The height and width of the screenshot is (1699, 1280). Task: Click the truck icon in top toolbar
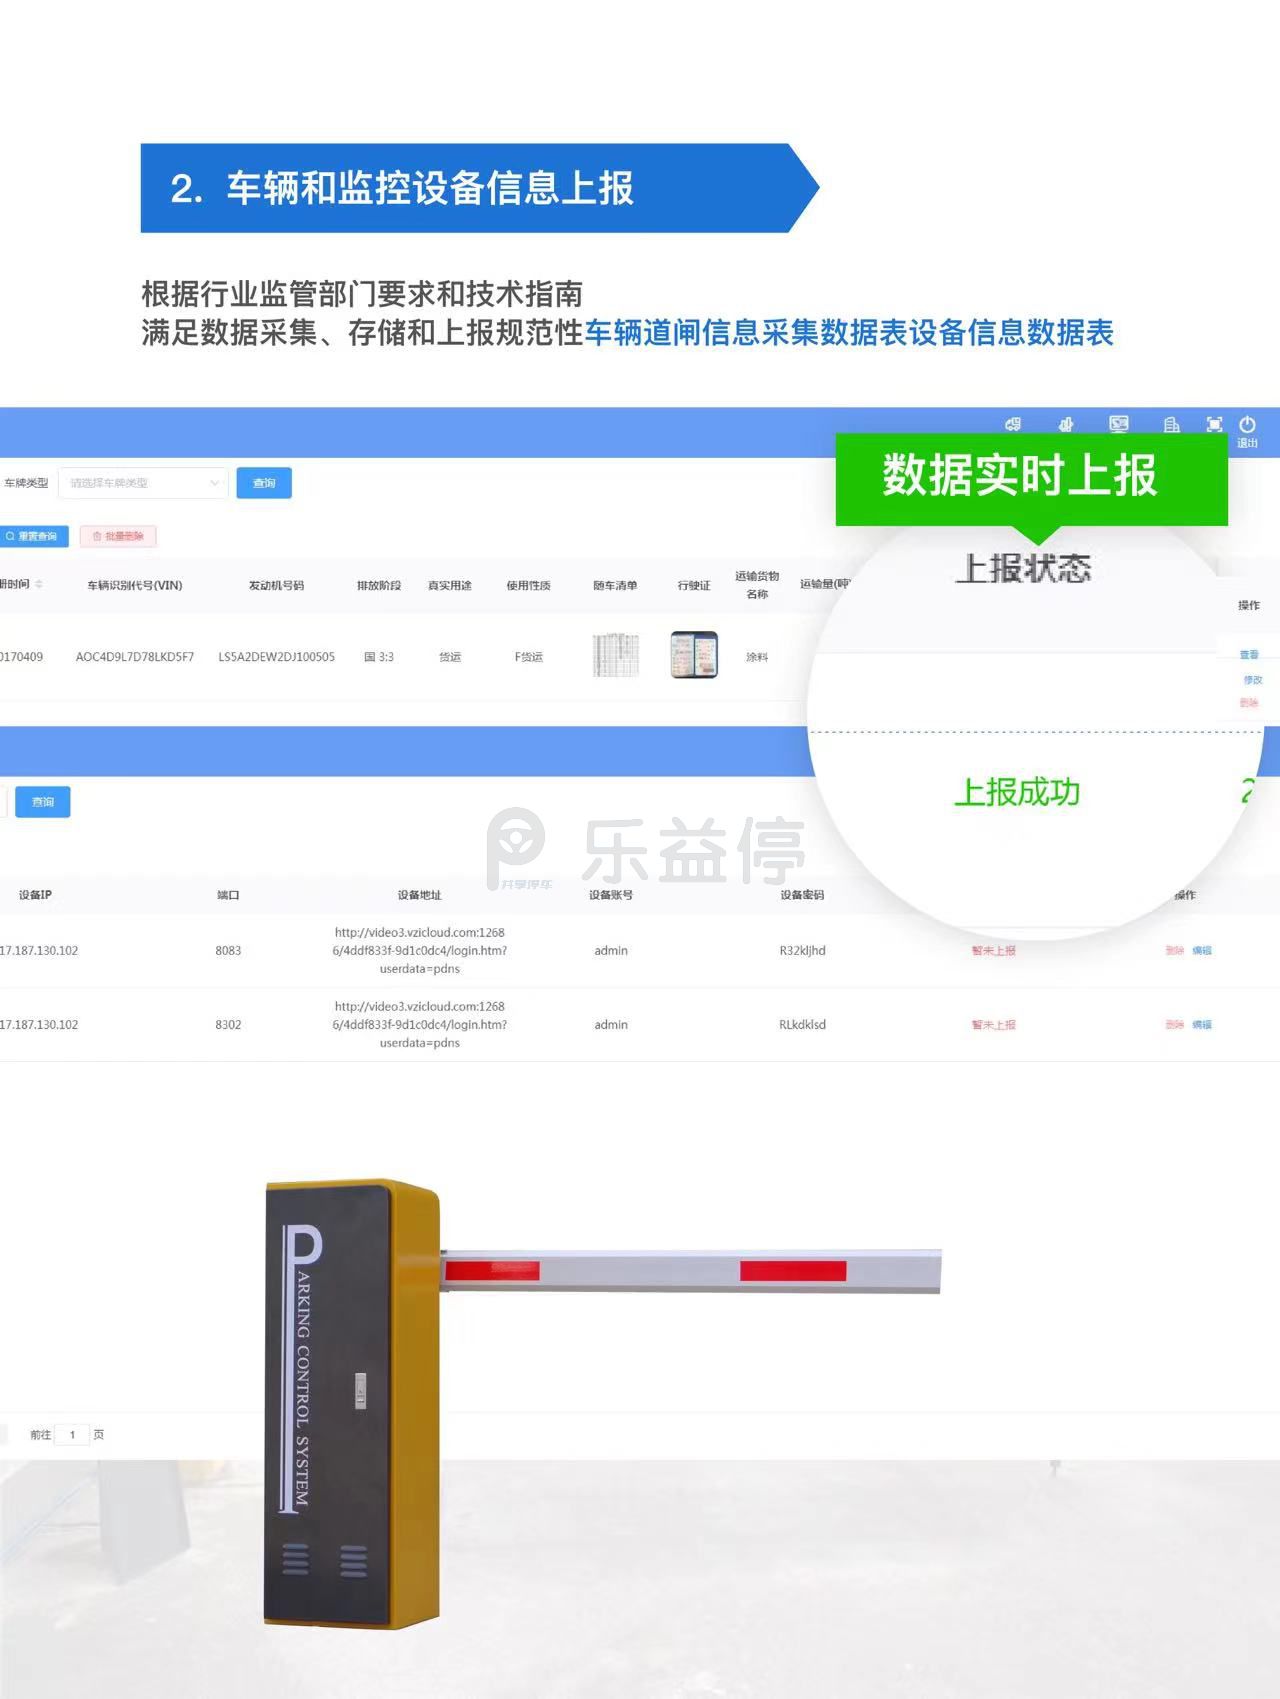(1013, 424)
